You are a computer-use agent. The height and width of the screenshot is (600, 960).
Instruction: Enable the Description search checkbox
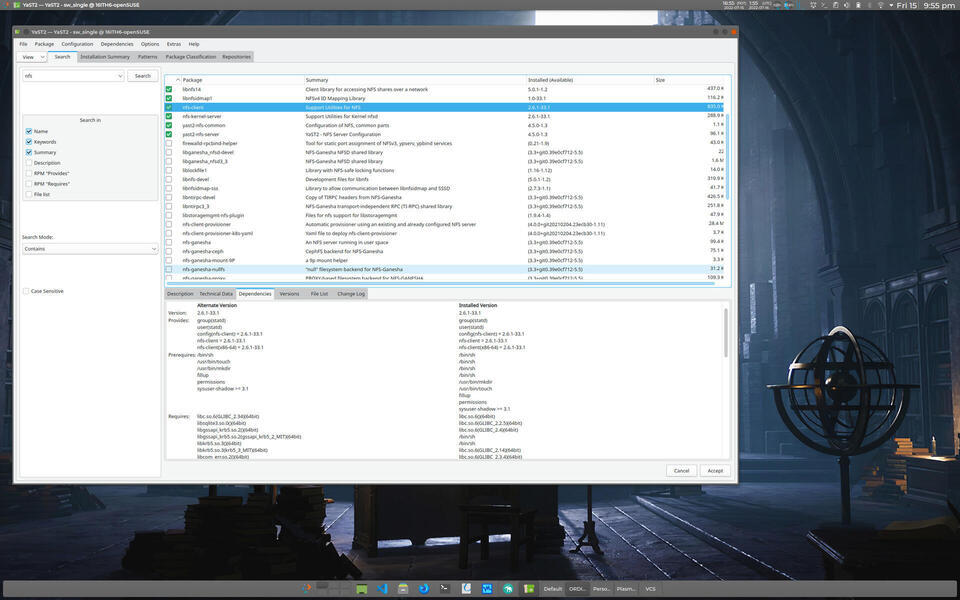point(29,163)
